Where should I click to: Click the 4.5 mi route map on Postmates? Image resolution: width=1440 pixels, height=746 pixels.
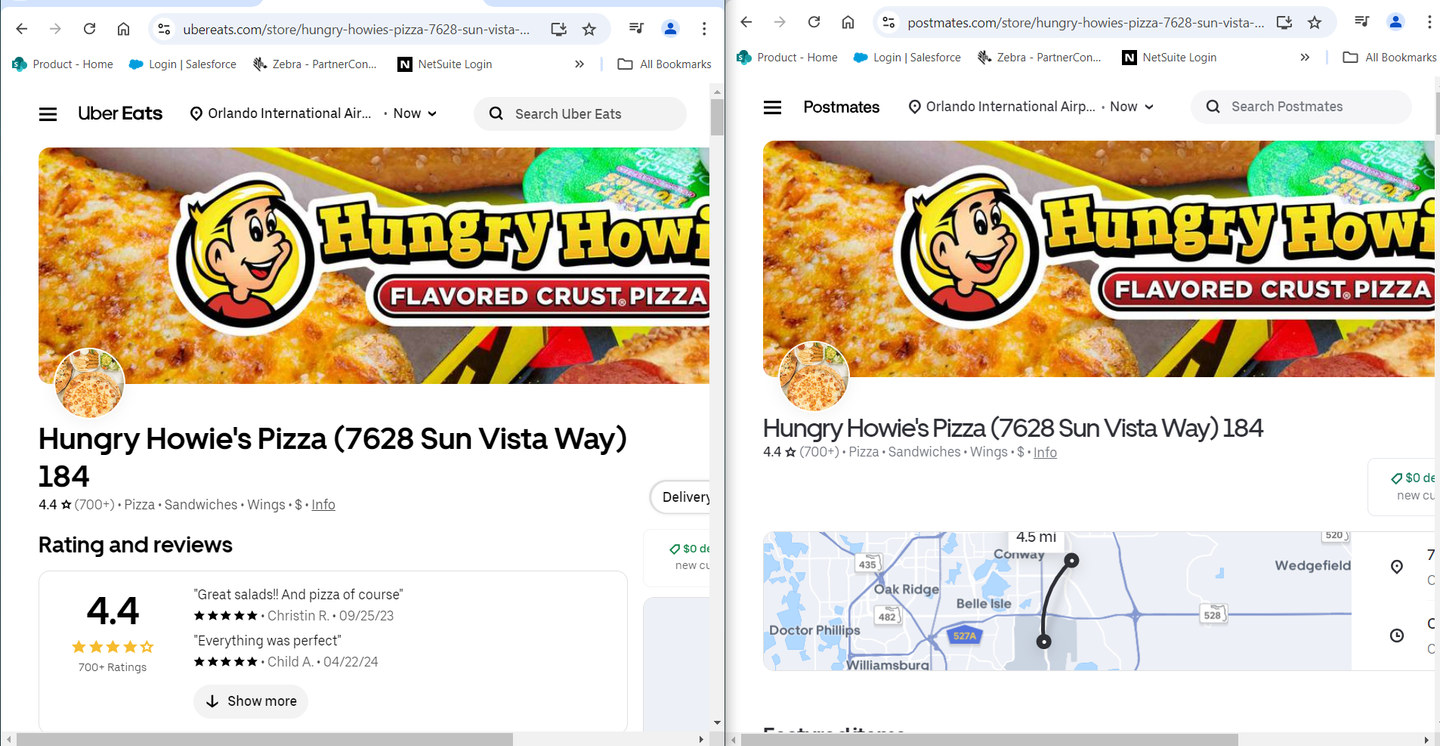[1057, 601]
